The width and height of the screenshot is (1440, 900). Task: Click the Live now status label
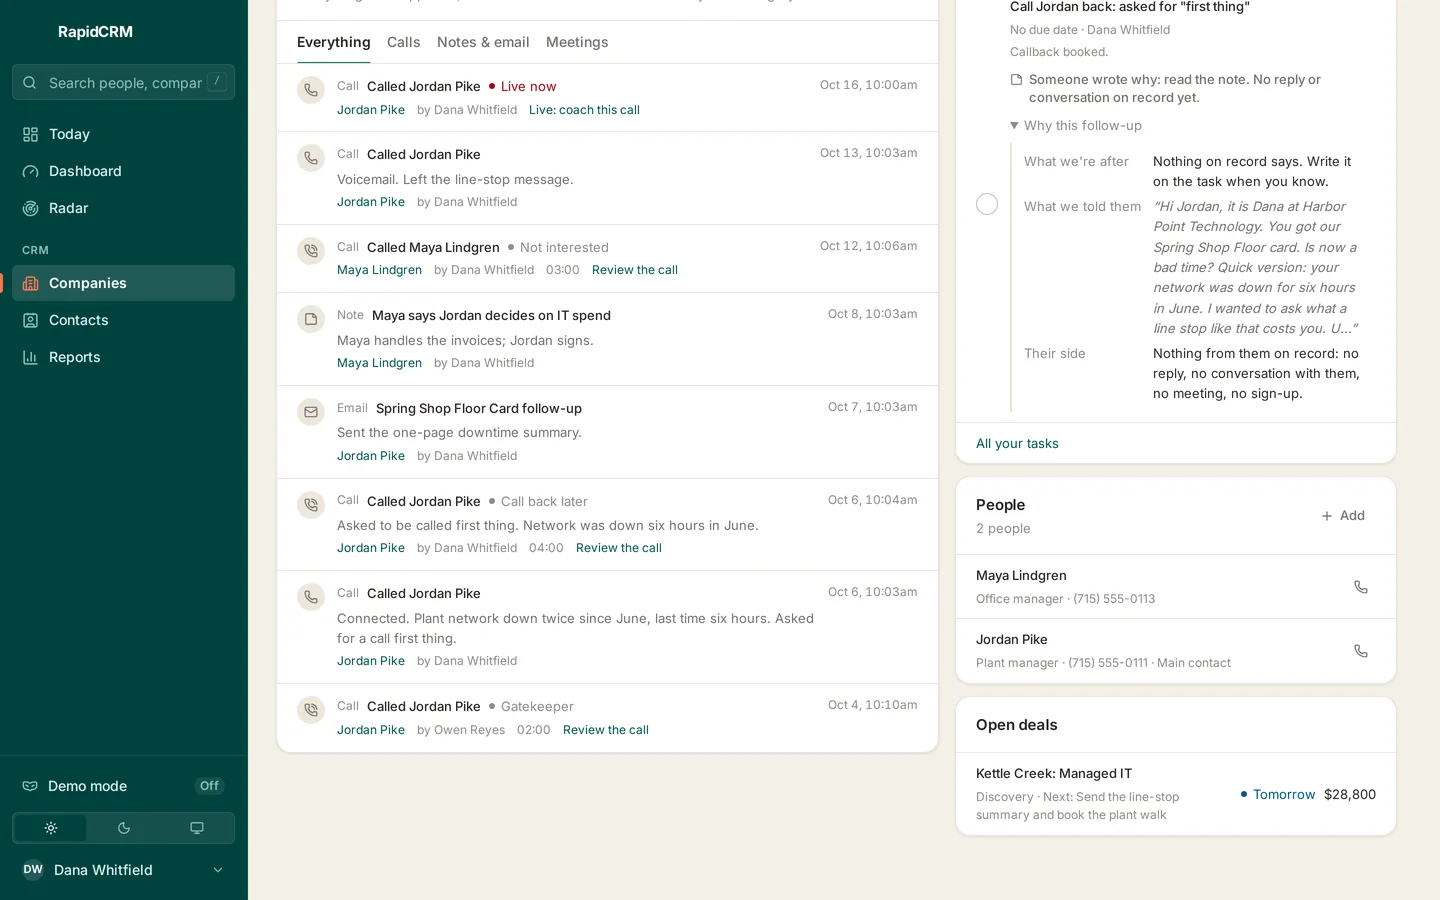pyautogui.click(x=522, y=87)
